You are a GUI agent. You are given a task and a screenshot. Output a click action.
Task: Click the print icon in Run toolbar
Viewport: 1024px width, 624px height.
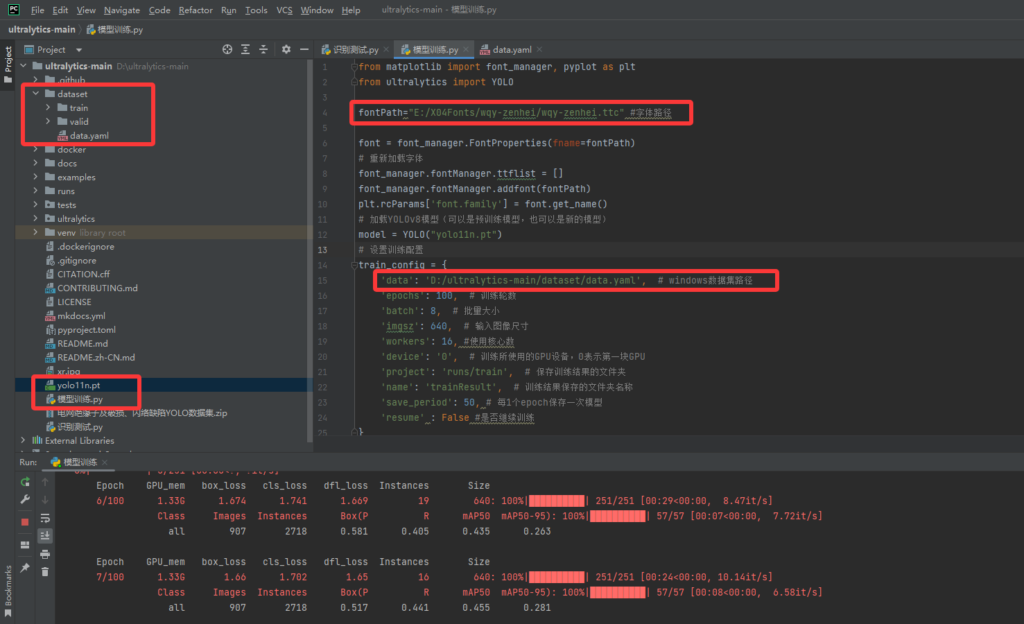pyautogui.click(x=45, y=554)
